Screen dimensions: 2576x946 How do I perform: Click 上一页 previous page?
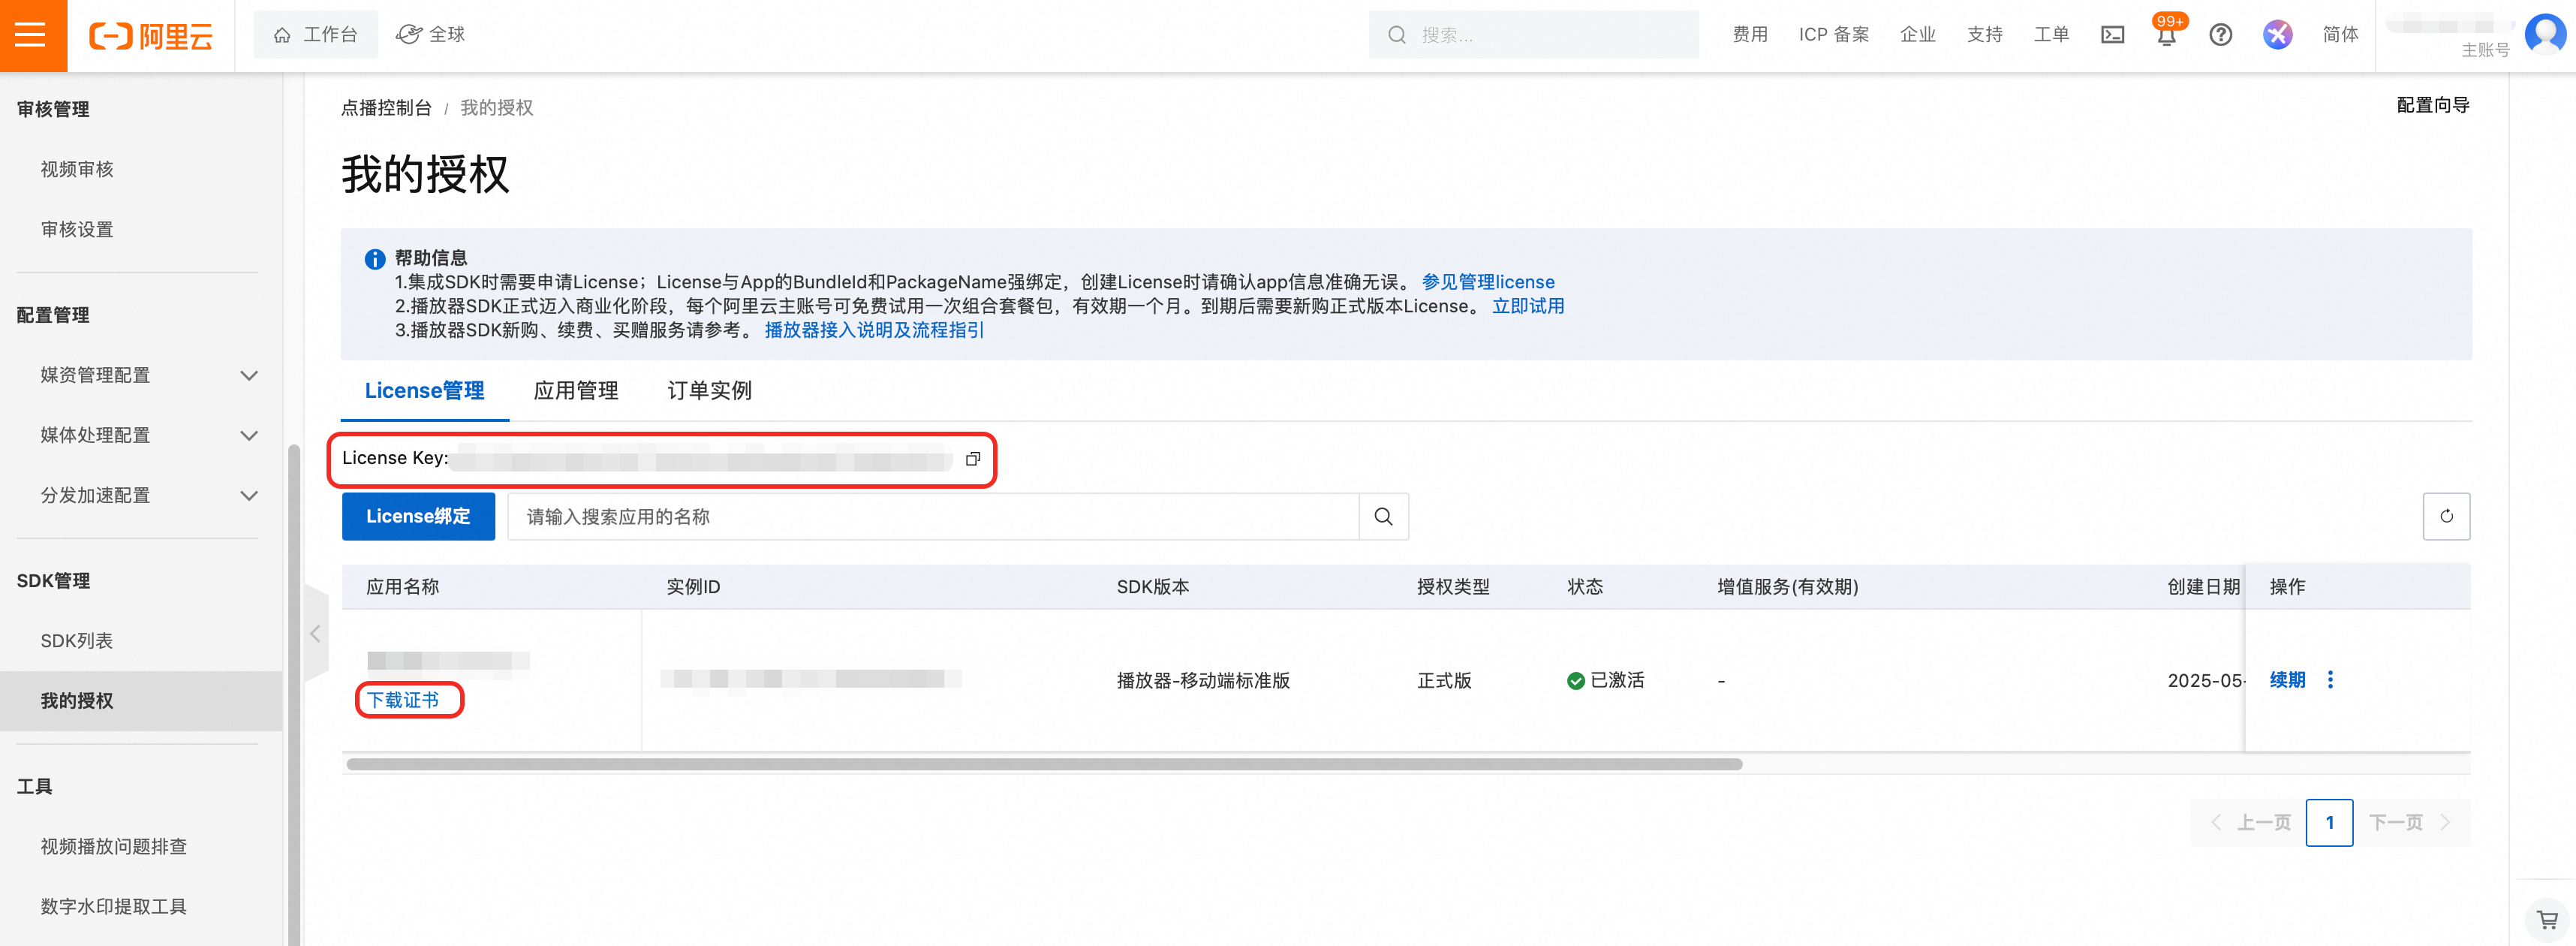(2250, 822)
